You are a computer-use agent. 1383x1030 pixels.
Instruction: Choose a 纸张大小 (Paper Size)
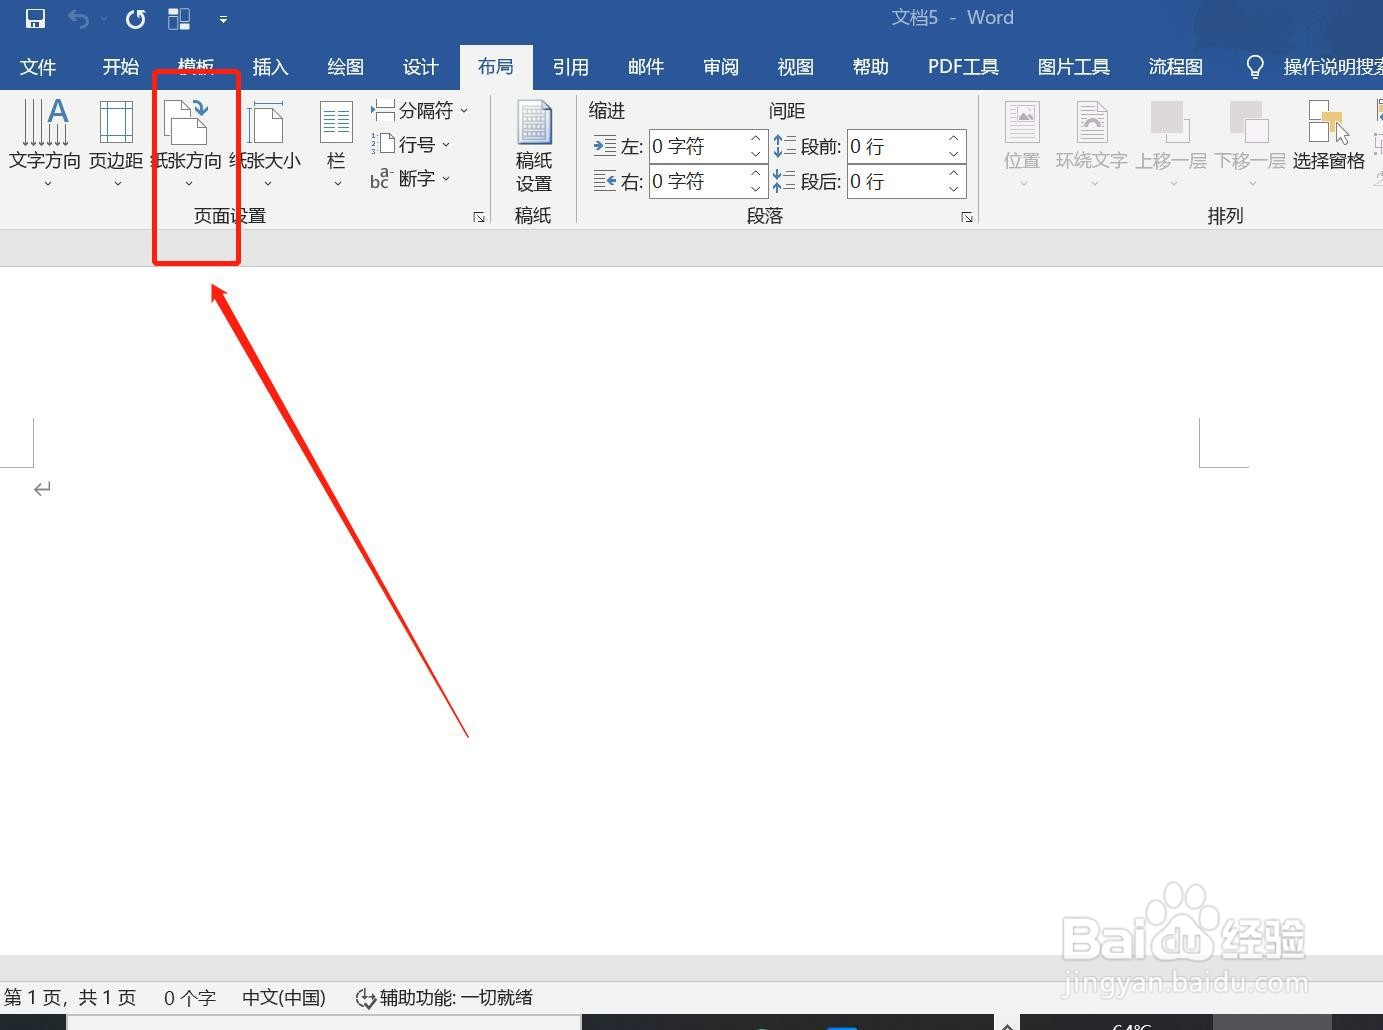coord(267,140)
